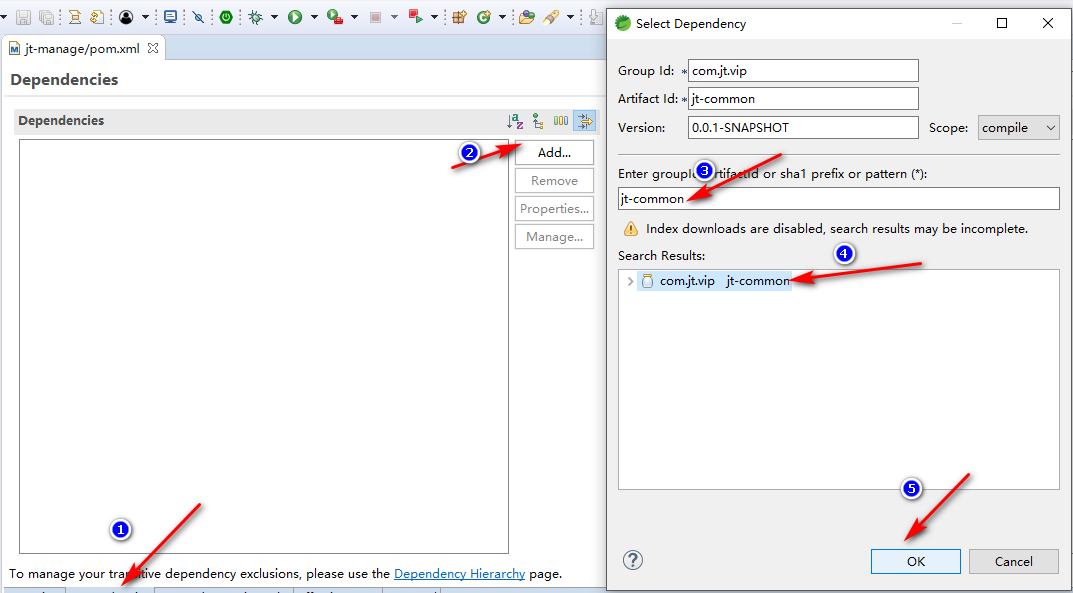Open the green Spring Boot dashboard icon

(x=226, y=17)
